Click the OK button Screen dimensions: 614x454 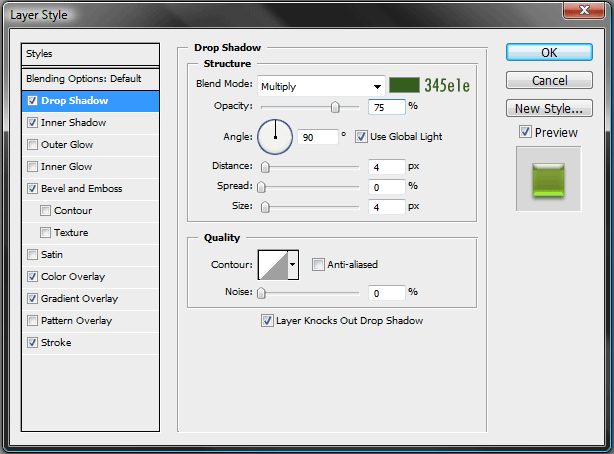(549, 52)
